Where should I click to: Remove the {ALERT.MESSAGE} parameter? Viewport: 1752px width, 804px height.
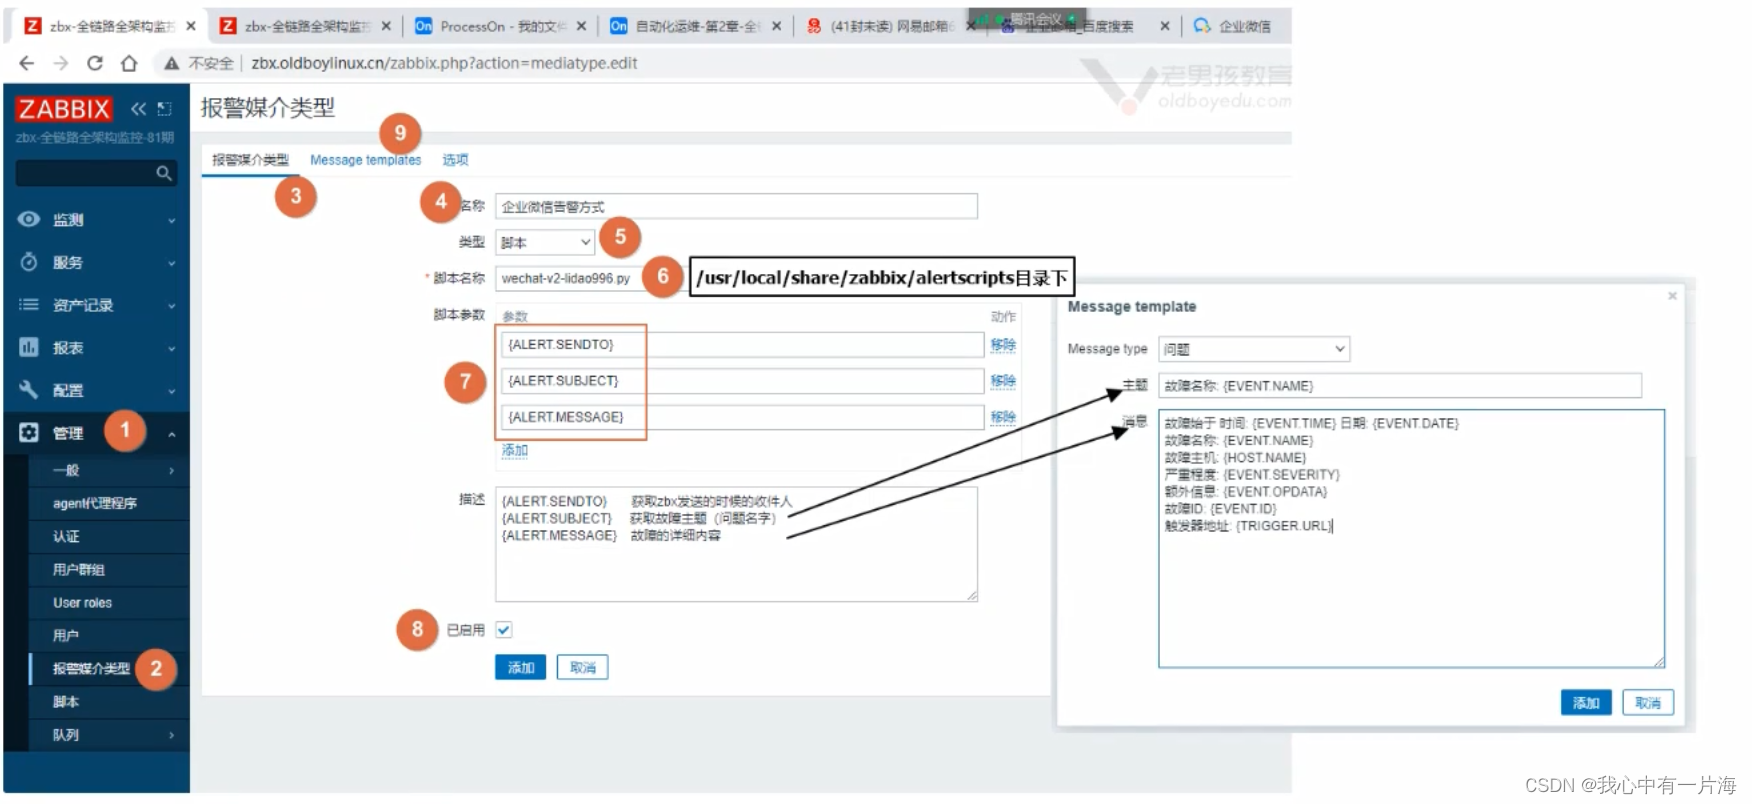click(x=1003, y=416)
